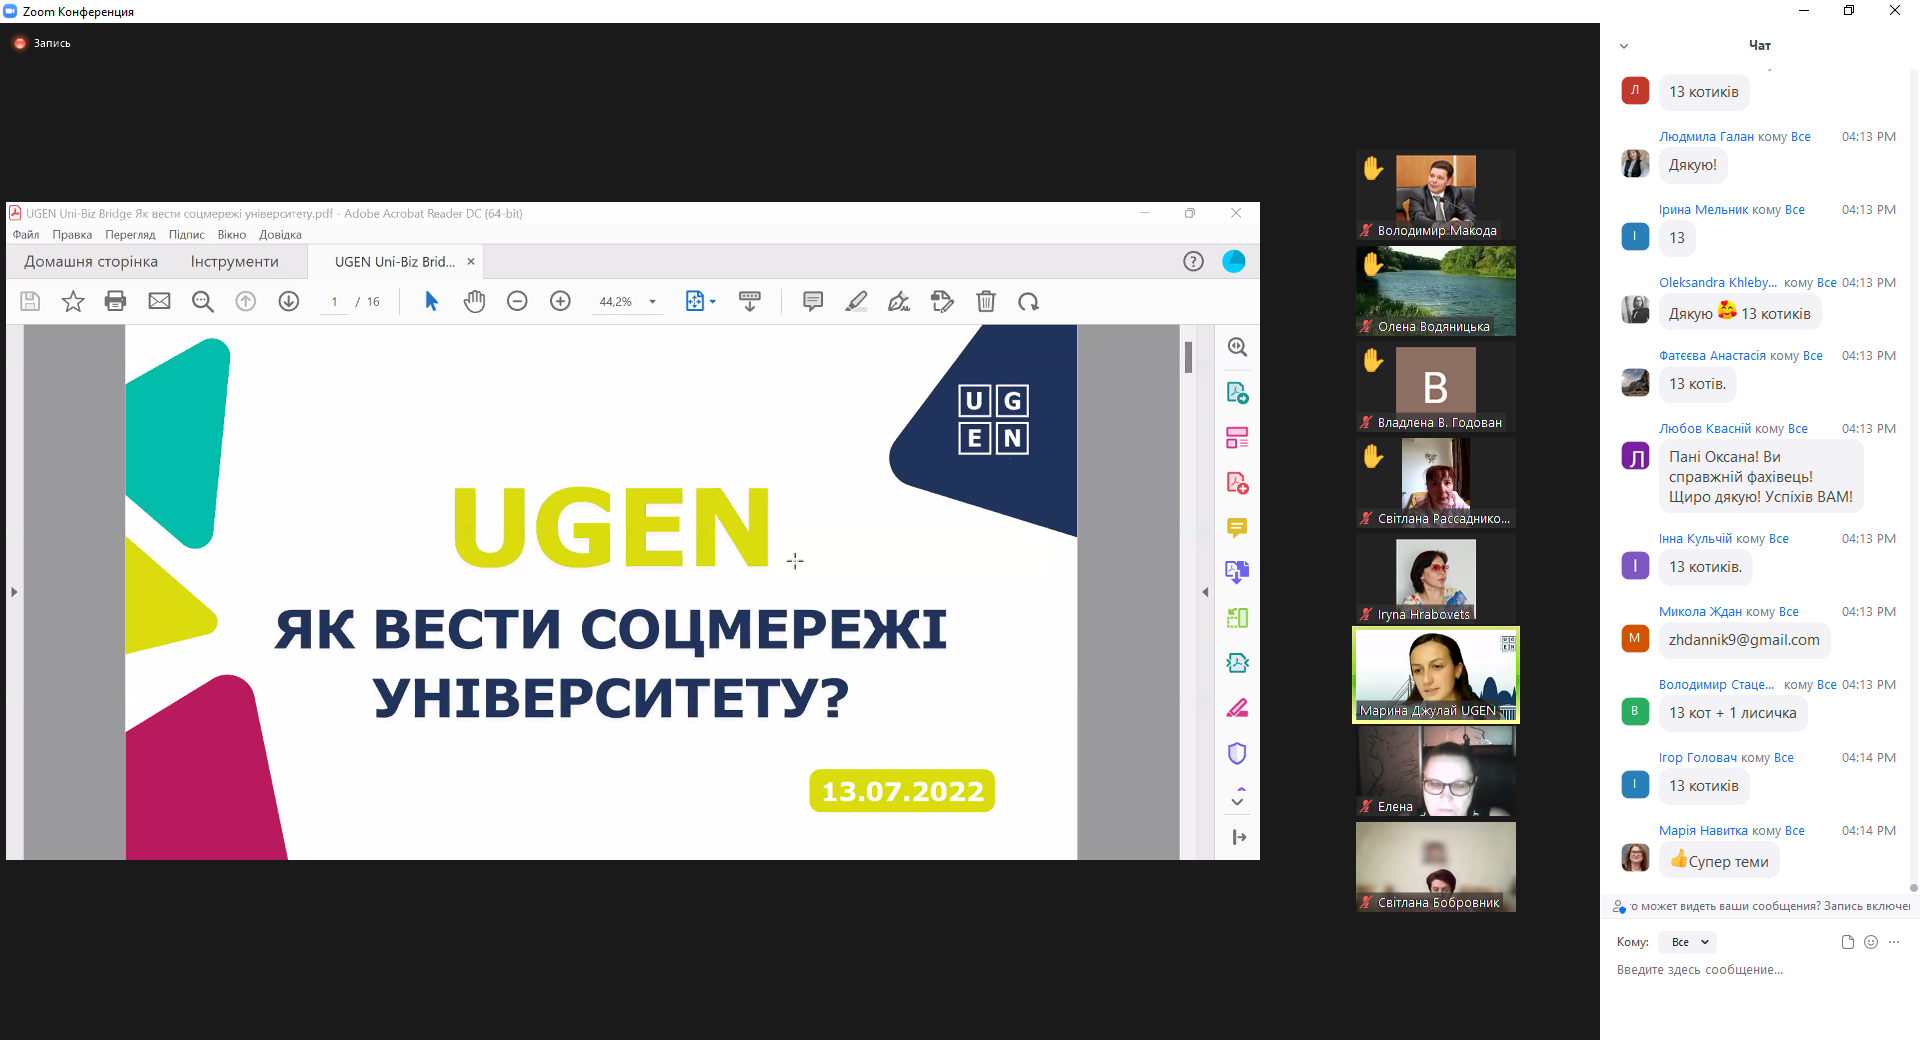Add document to favorites with star icon
The height and width of the screenshot is (1040, 1920).
[x=73, y=301]
